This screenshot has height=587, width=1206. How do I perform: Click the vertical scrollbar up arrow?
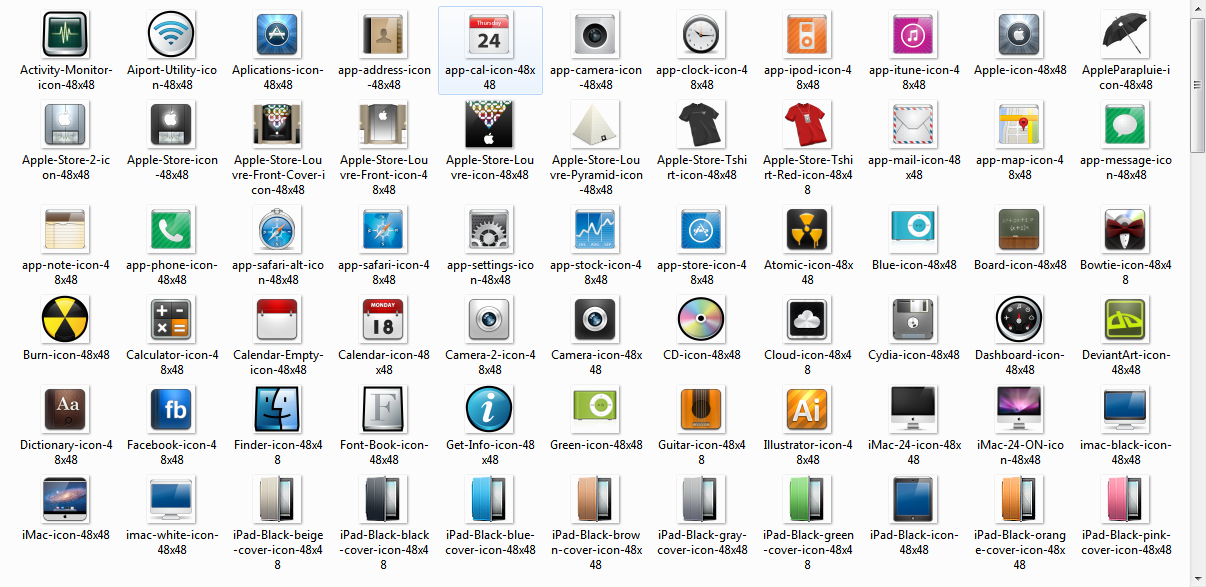pos(1197,10)
